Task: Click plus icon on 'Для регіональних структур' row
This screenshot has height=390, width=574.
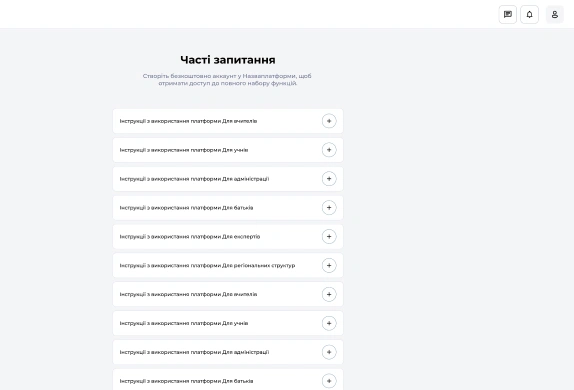Action: 329,265
